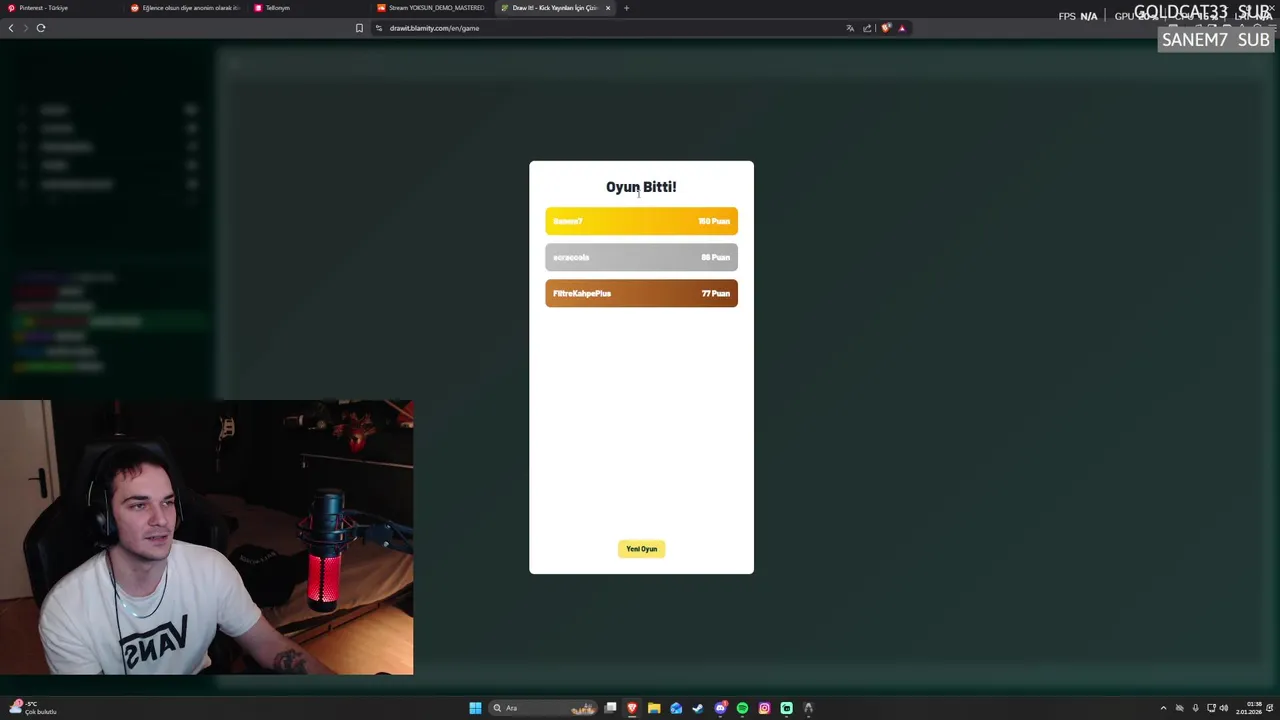Open the last taskbar app icon
The image size is (1280, 720).
(808, 708)
